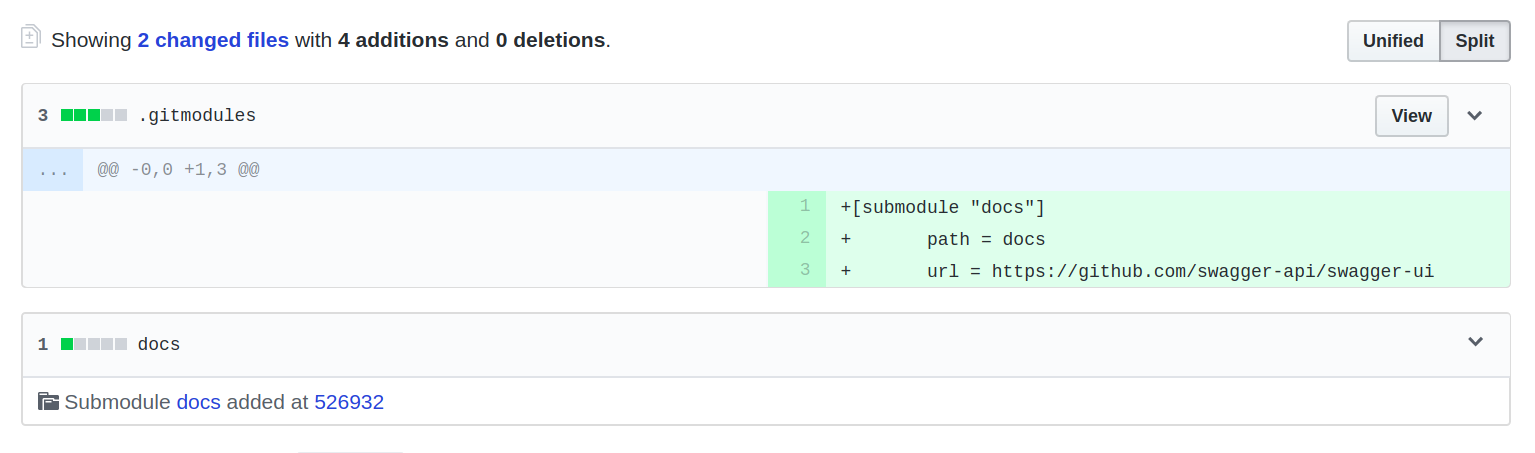The image size is (1535, 453).
Task: Open commit link 526932
Action: (x=348, y=402)
